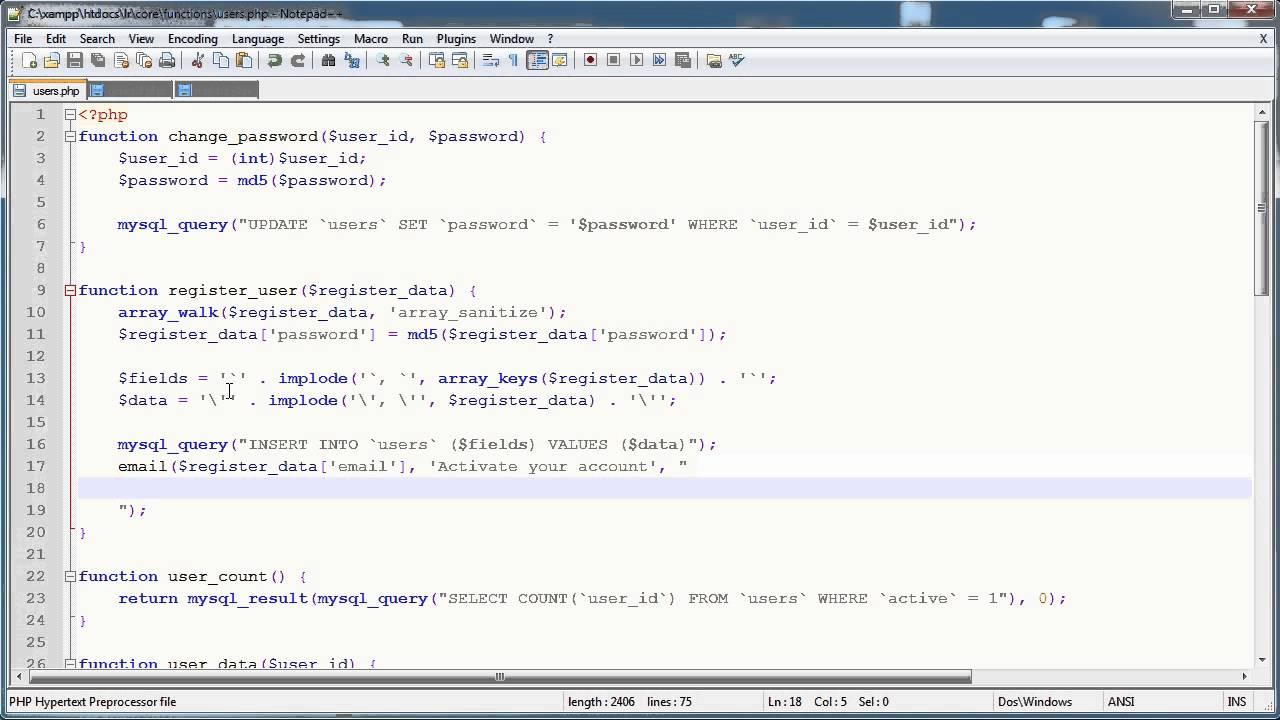Open the Edit menu
This screenshot has height=720, width=1280.
click(56, 38)
